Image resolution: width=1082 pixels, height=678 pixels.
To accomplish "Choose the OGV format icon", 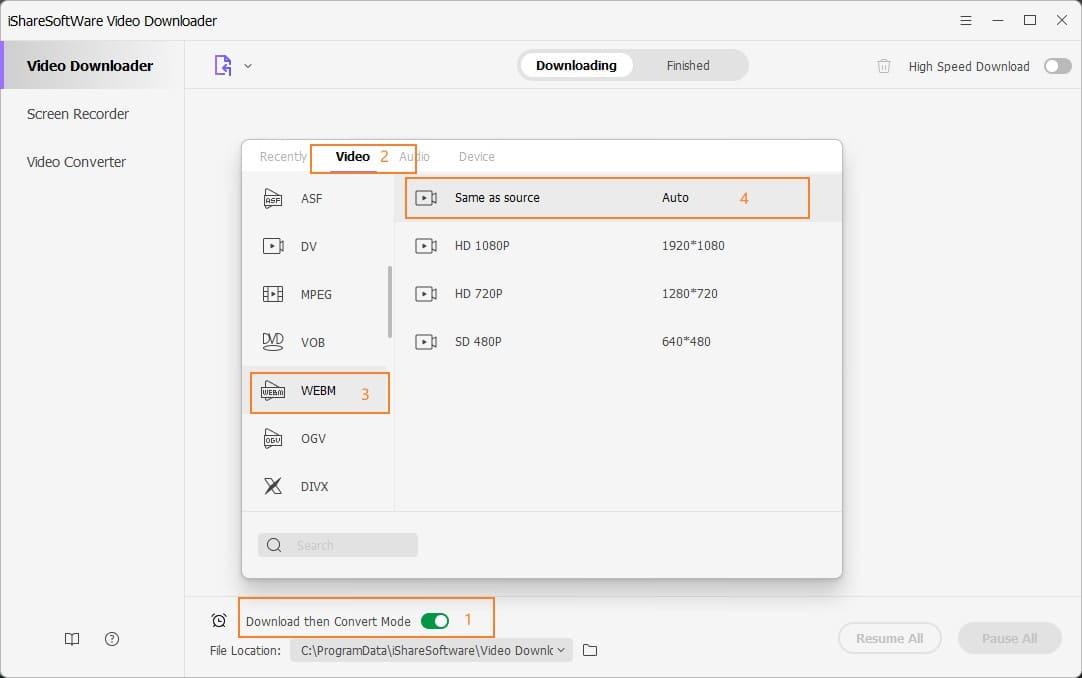I will tap(273, 438).
